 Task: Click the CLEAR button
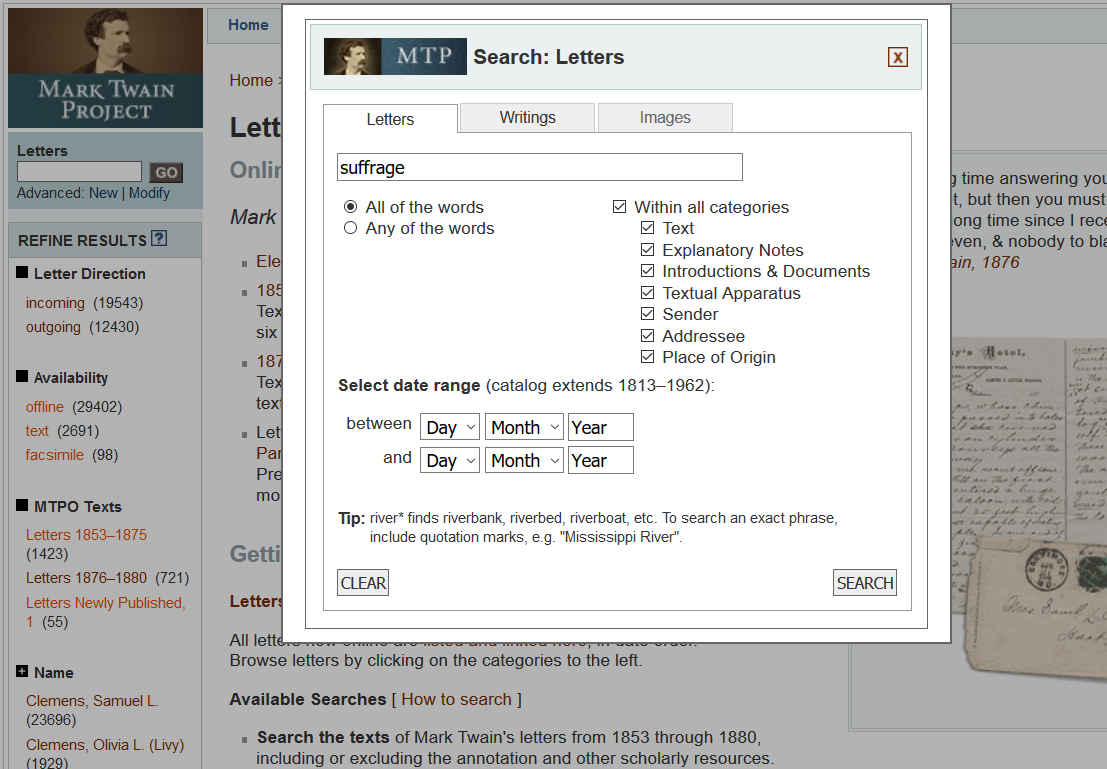tap(363, 583)
